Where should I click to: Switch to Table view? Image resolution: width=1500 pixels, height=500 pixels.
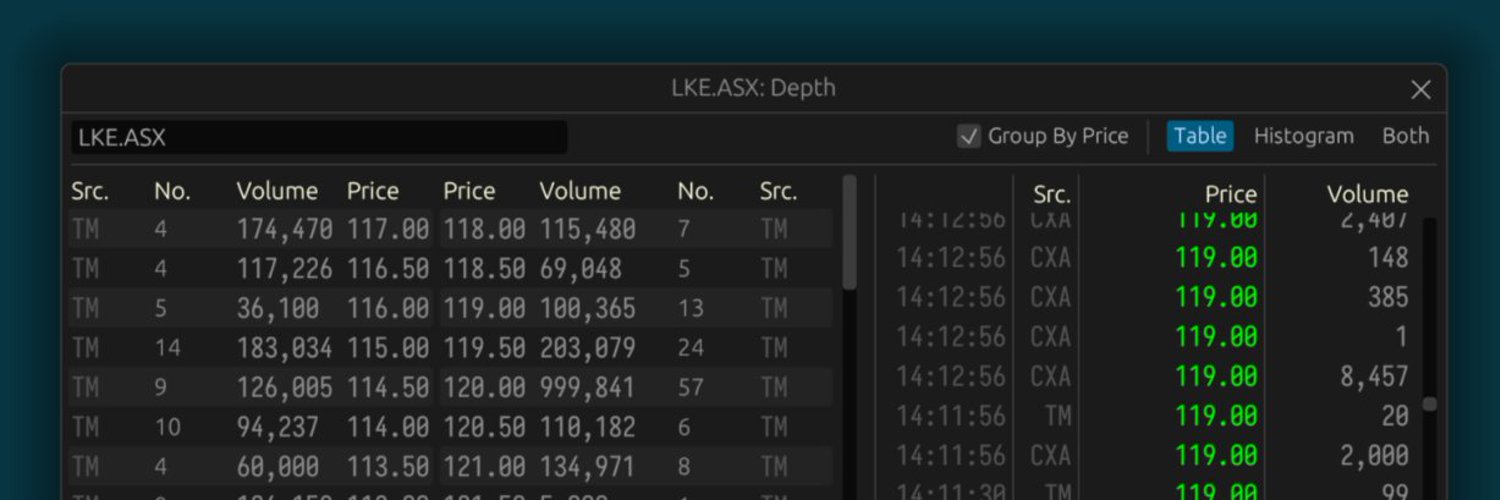pos(1200,136)
